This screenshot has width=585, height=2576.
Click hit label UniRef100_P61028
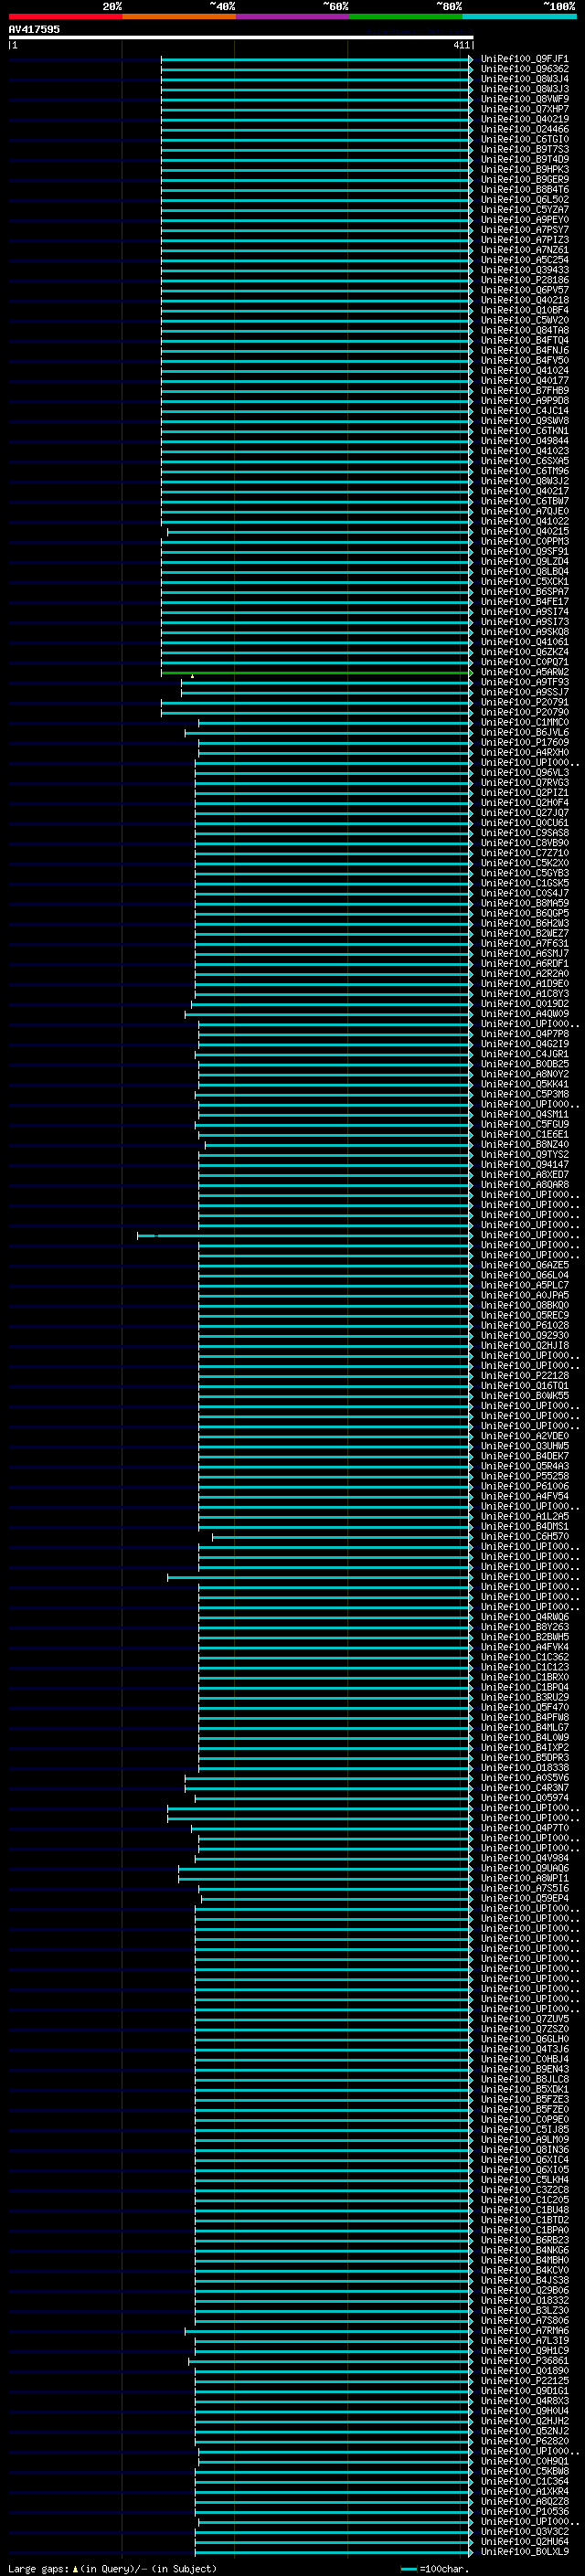525,1325
